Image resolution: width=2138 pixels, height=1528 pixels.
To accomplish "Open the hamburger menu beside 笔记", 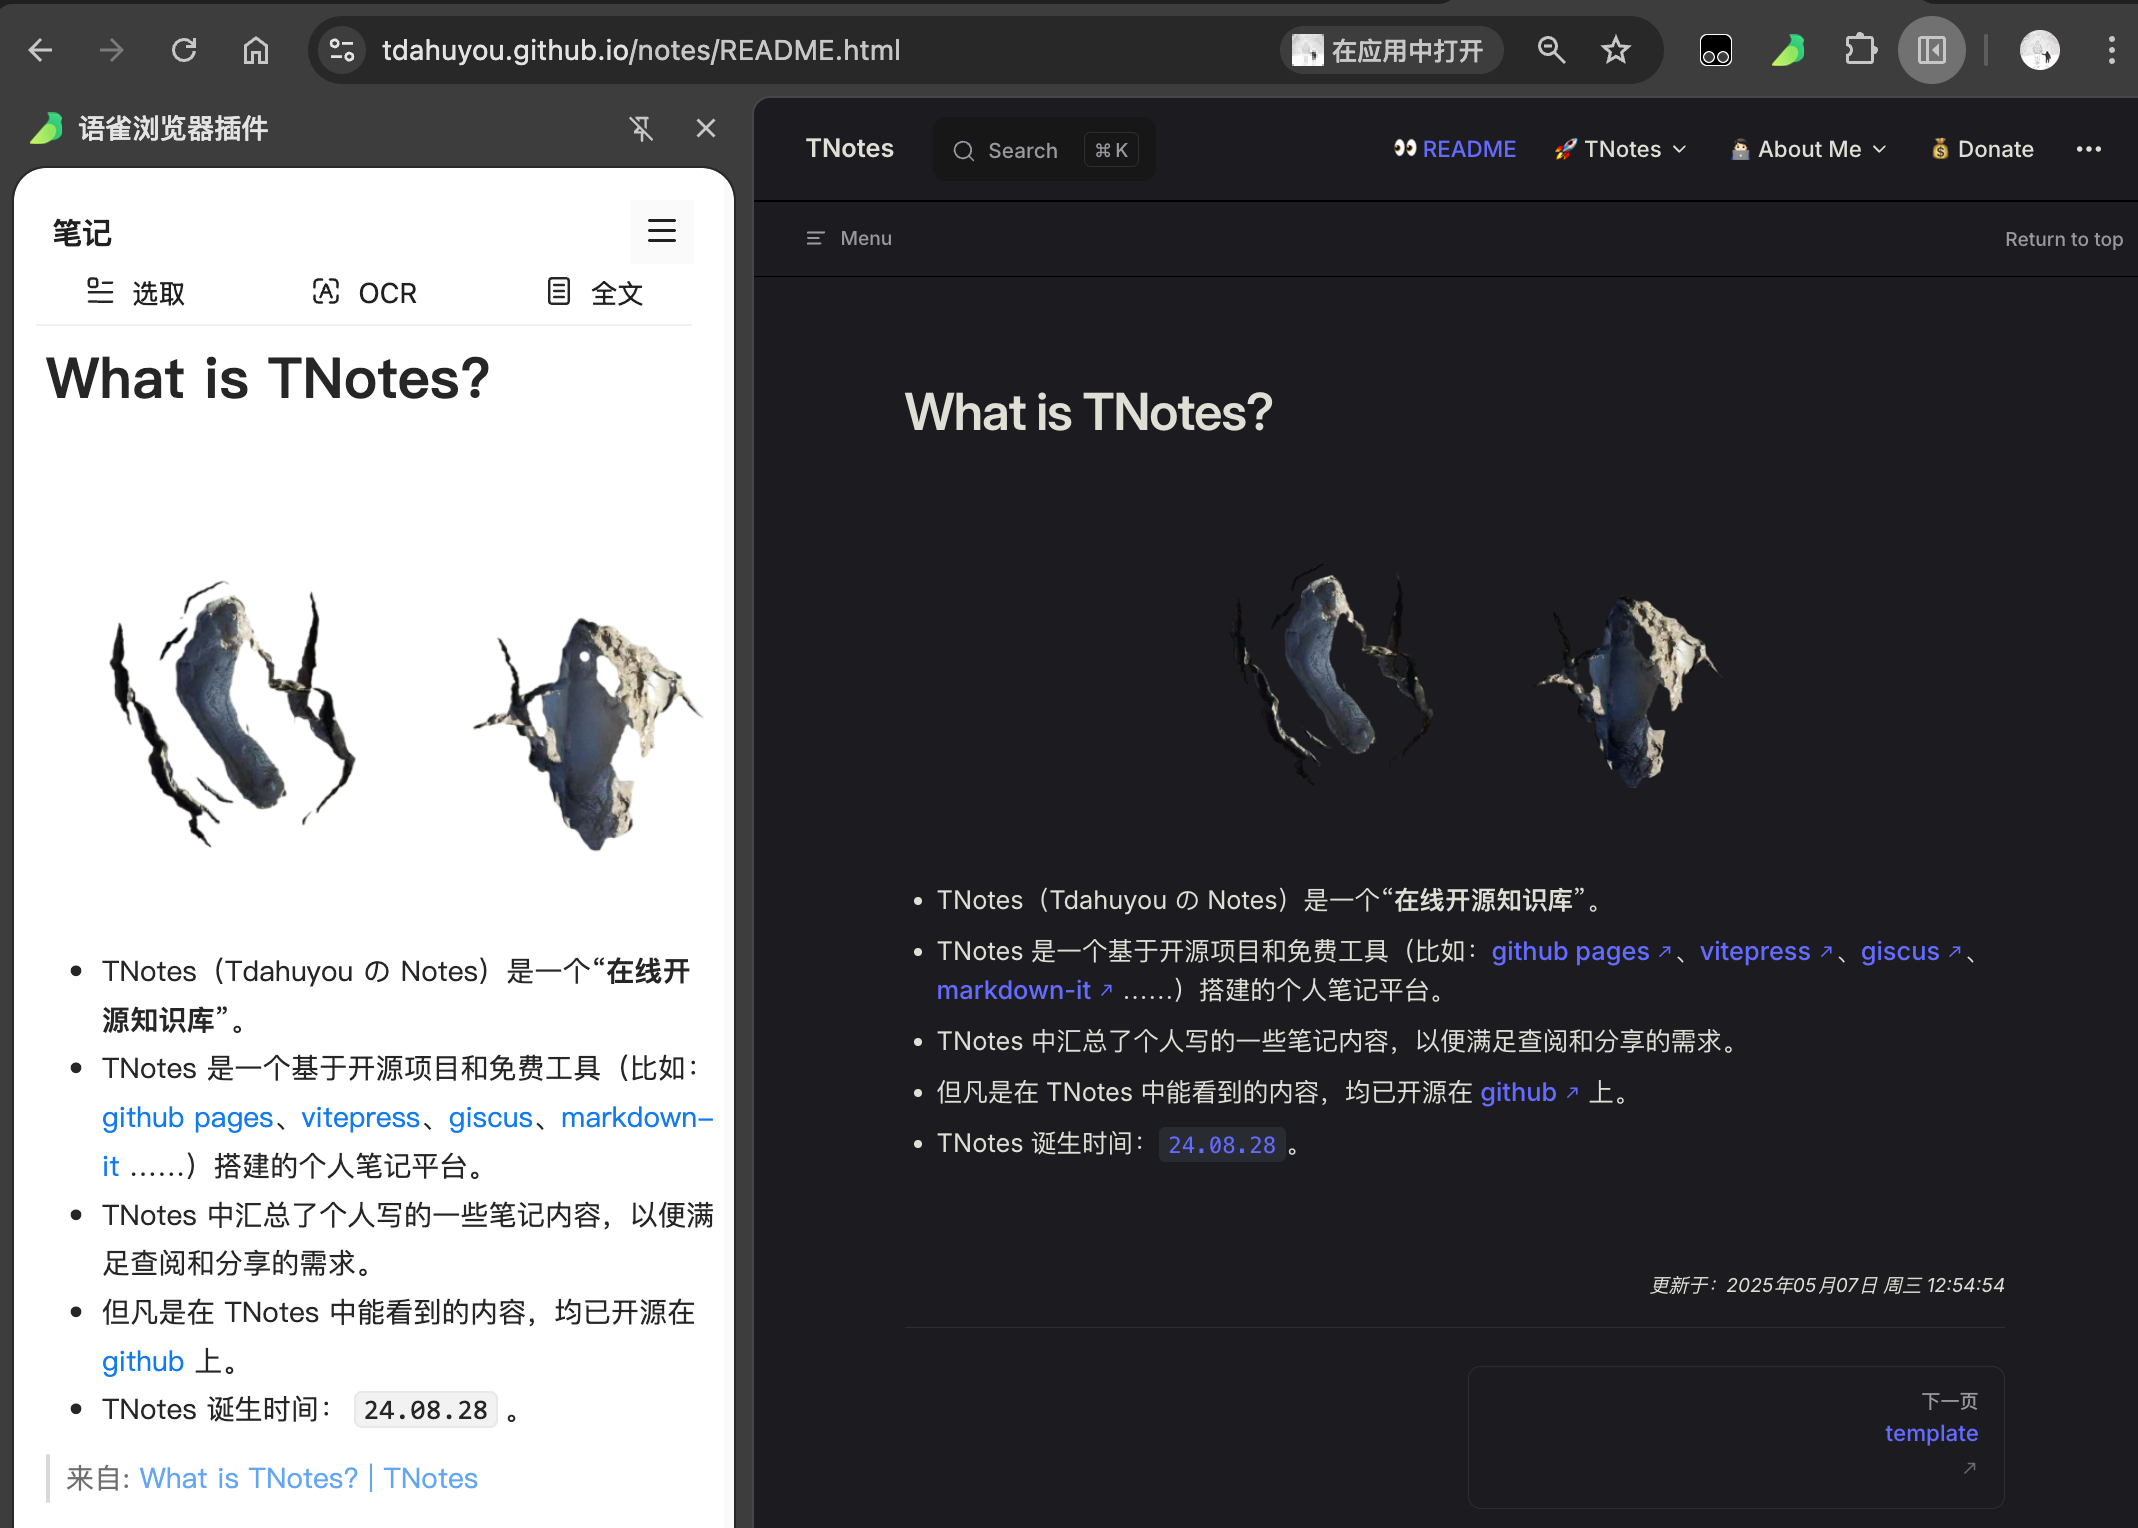I will click(662, 231).
